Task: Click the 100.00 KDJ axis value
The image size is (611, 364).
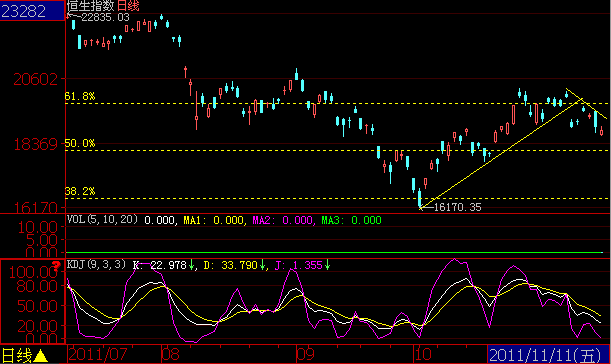Action: tap(34, 272)
